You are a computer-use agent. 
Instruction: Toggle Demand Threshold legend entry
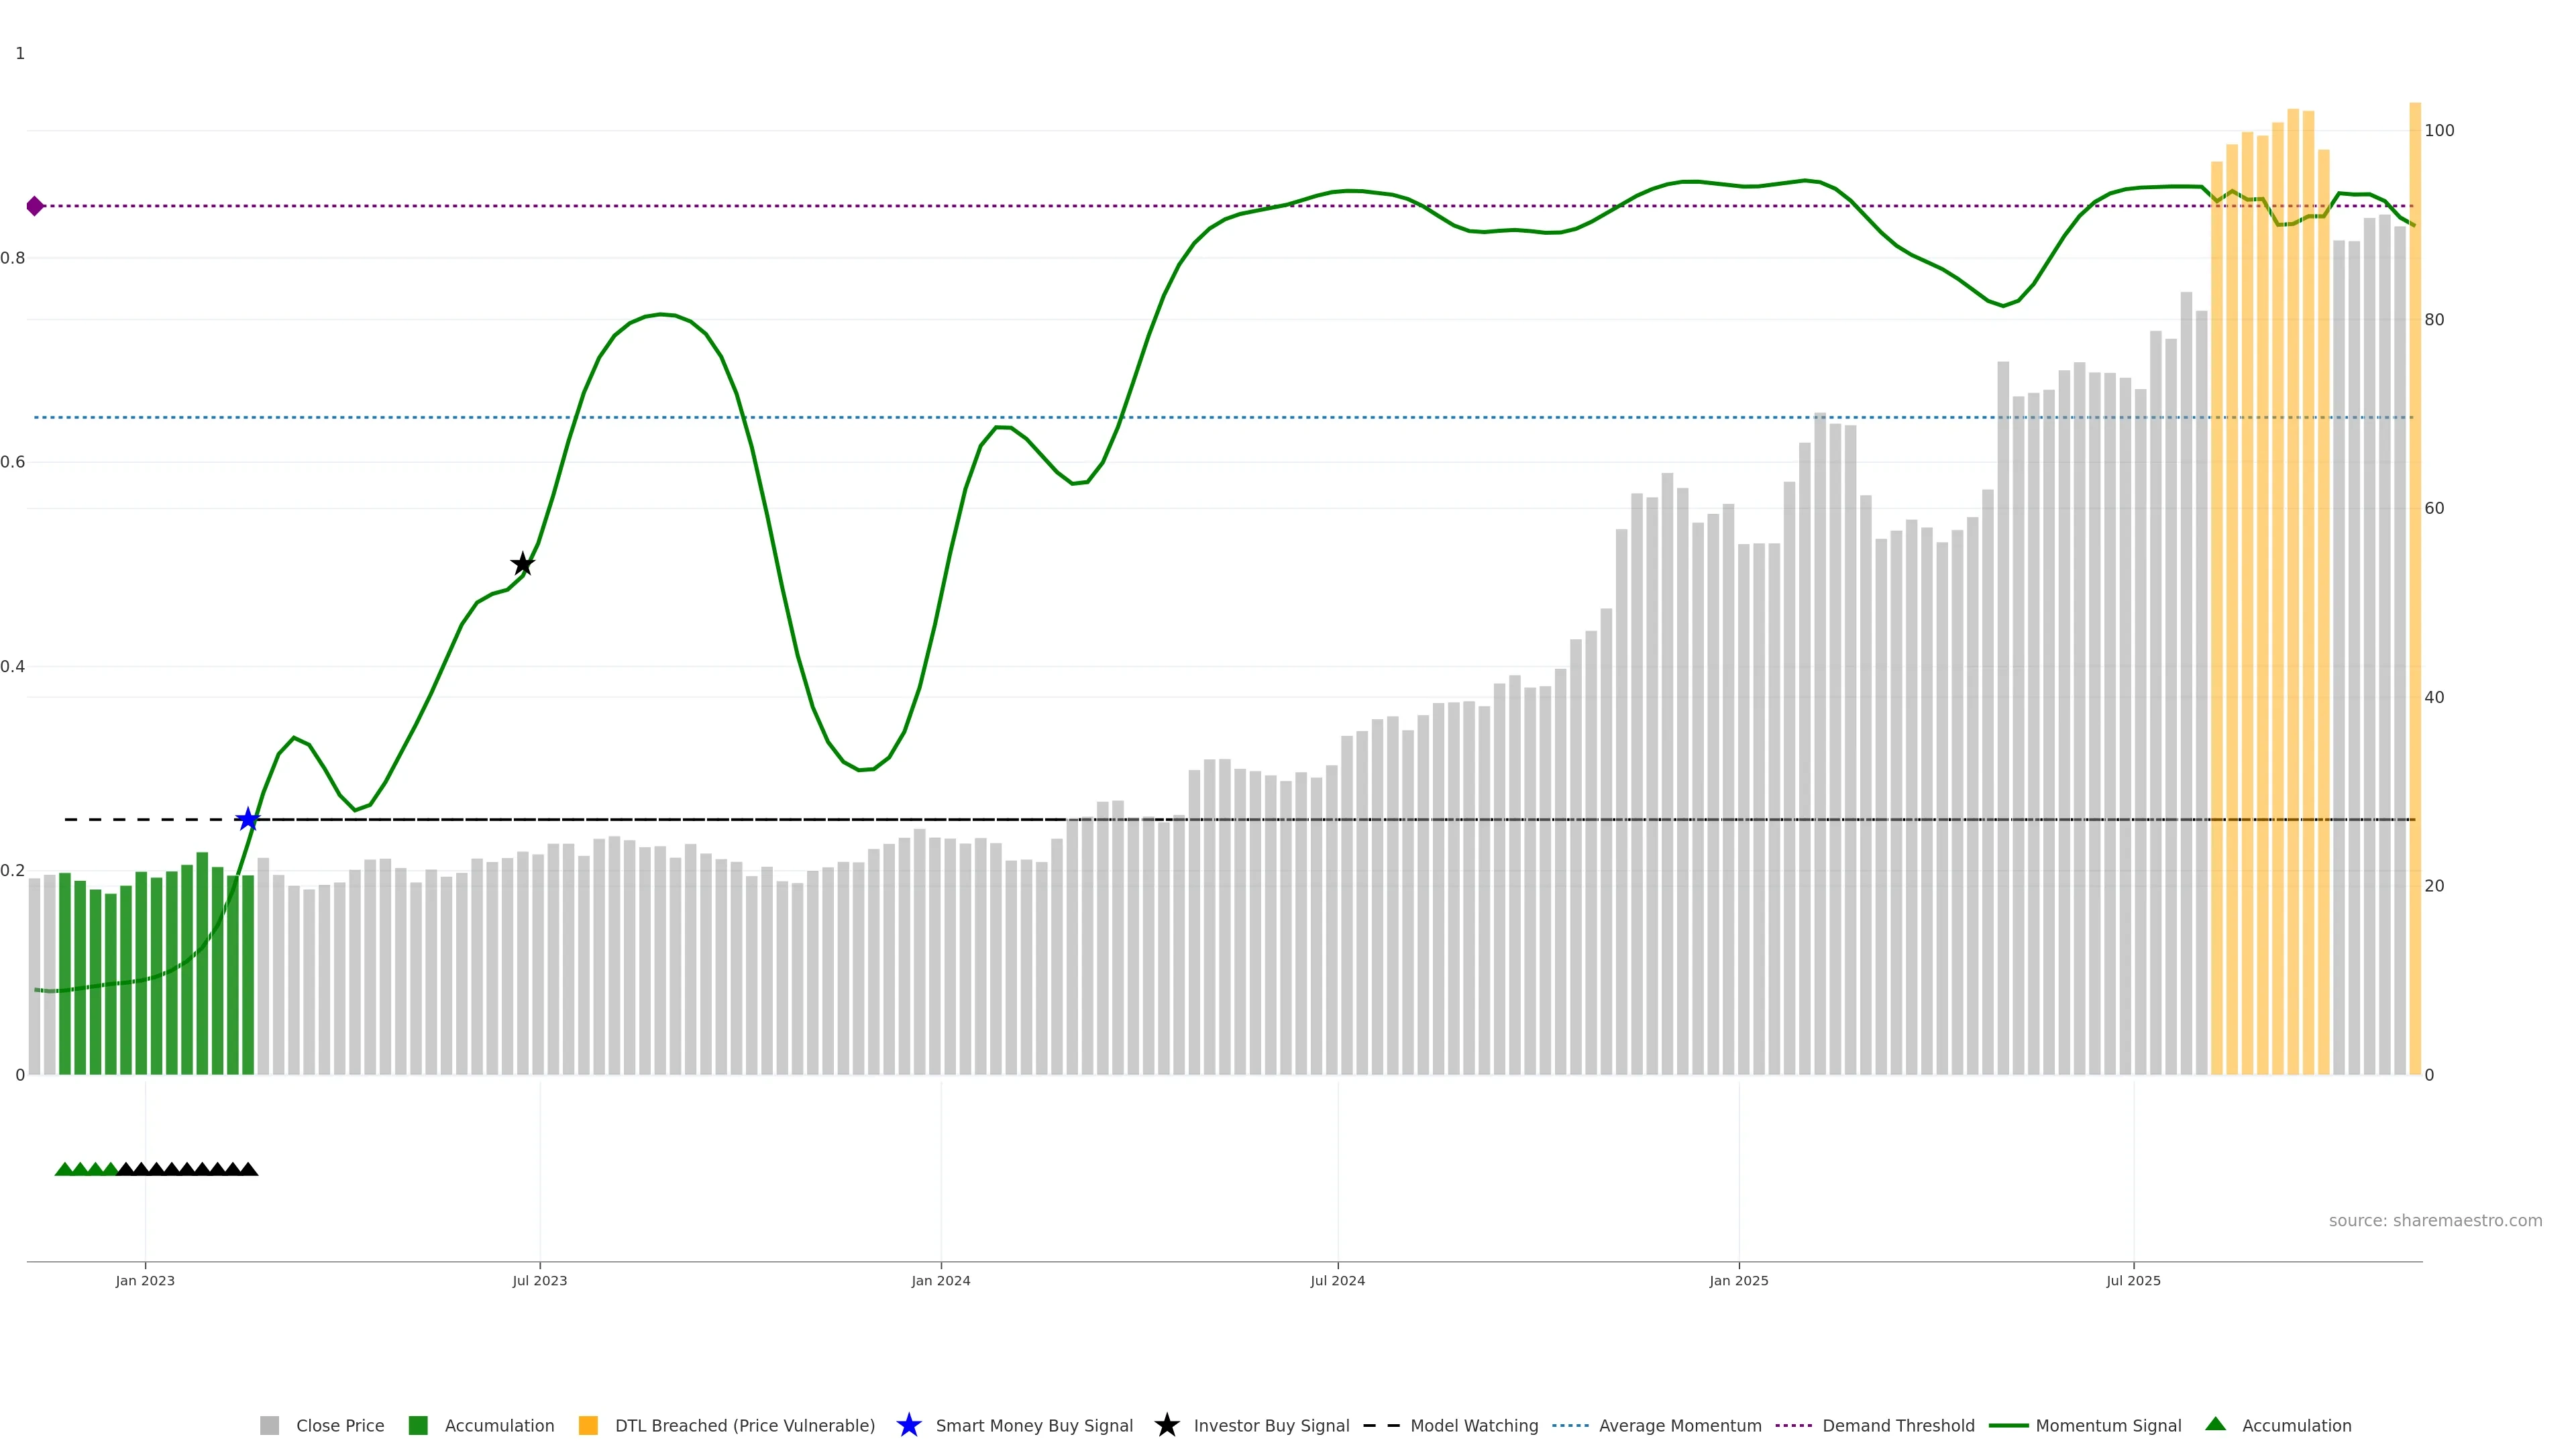click(1897, 1426)
